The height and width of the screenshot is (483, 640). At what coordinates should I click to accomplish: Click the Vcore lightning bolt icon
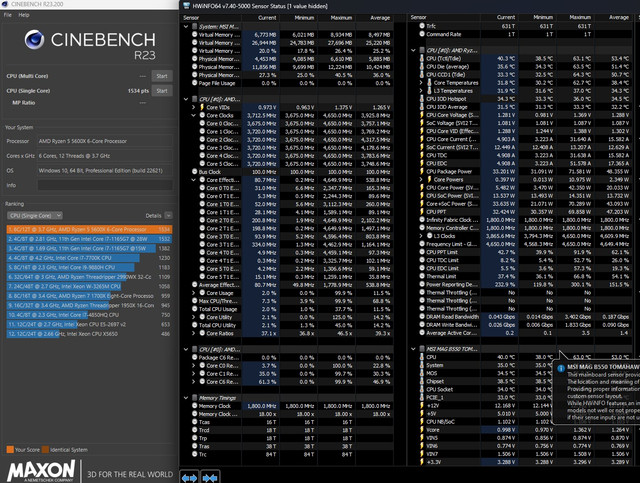point(422,430)
